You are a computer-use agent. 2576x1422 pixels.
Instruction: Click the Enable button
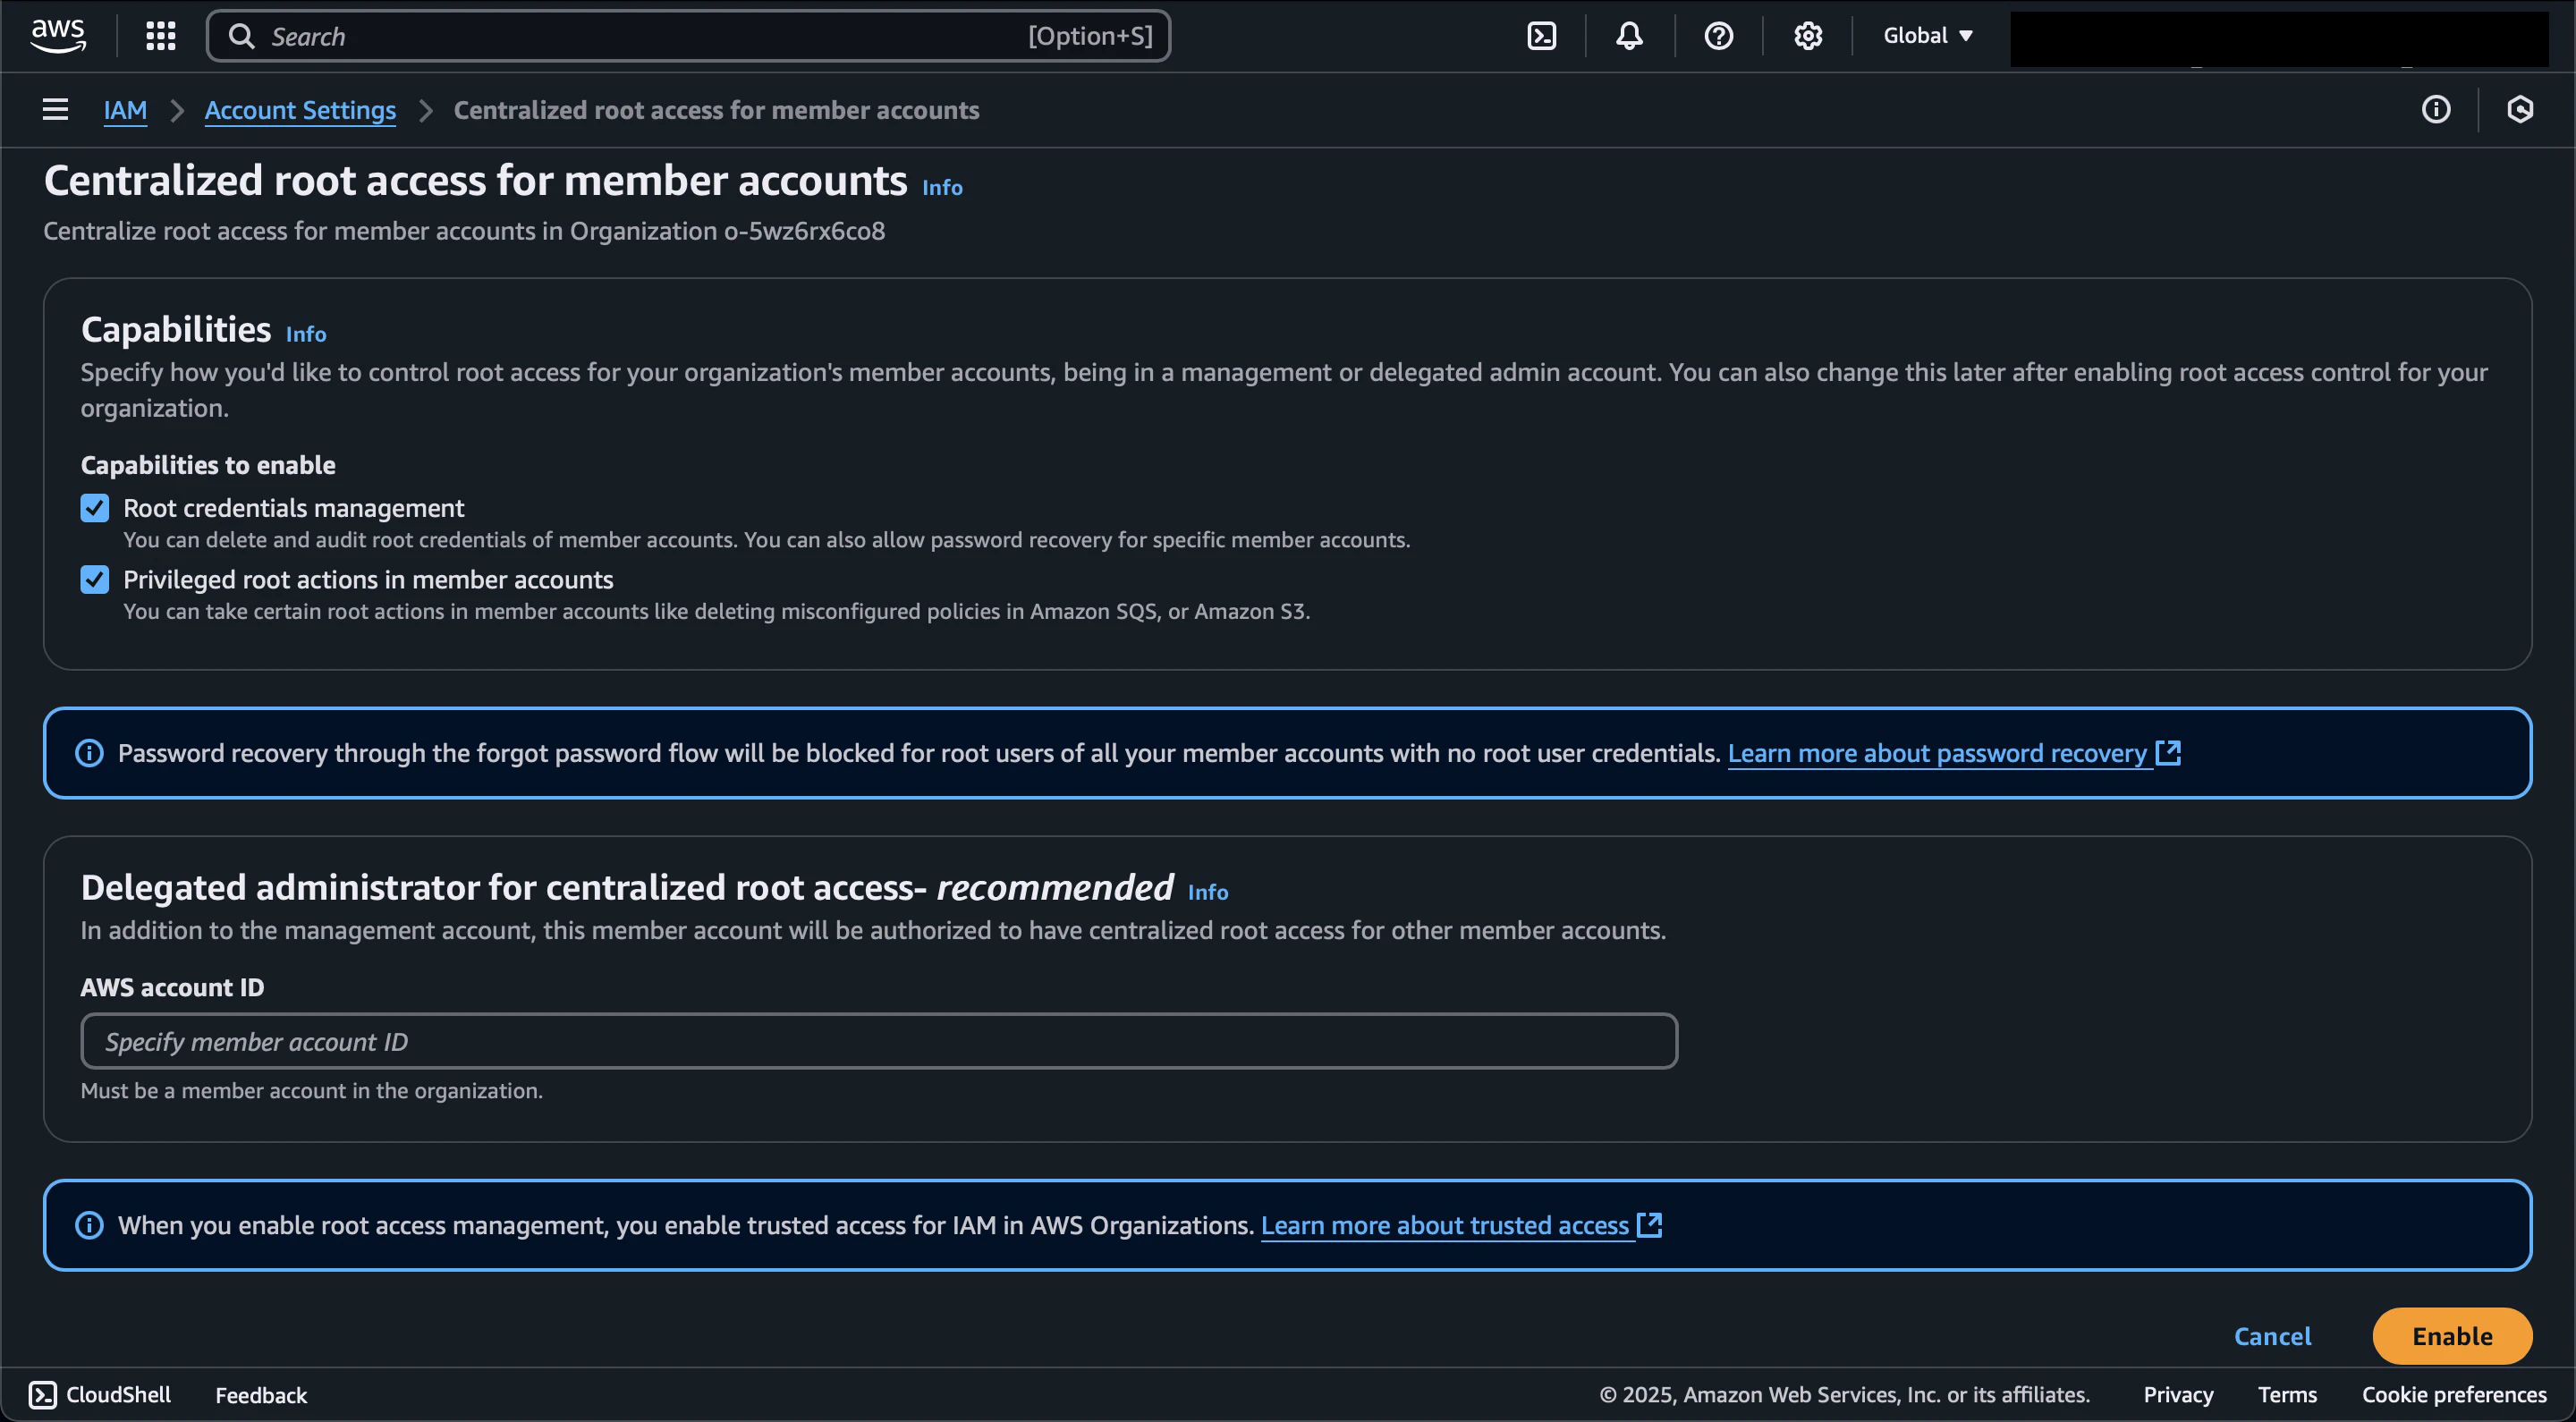pos(2451,1336)
